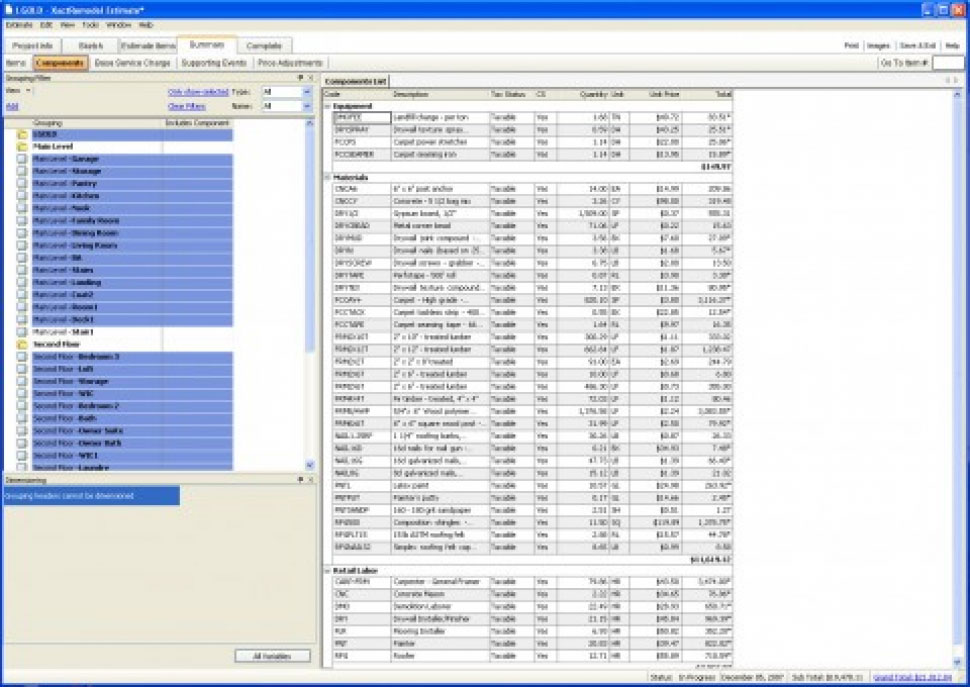Click the folder icon beside Main Level
The width and height of the screenshot is (970, 687).
click(x=22, y=147)
